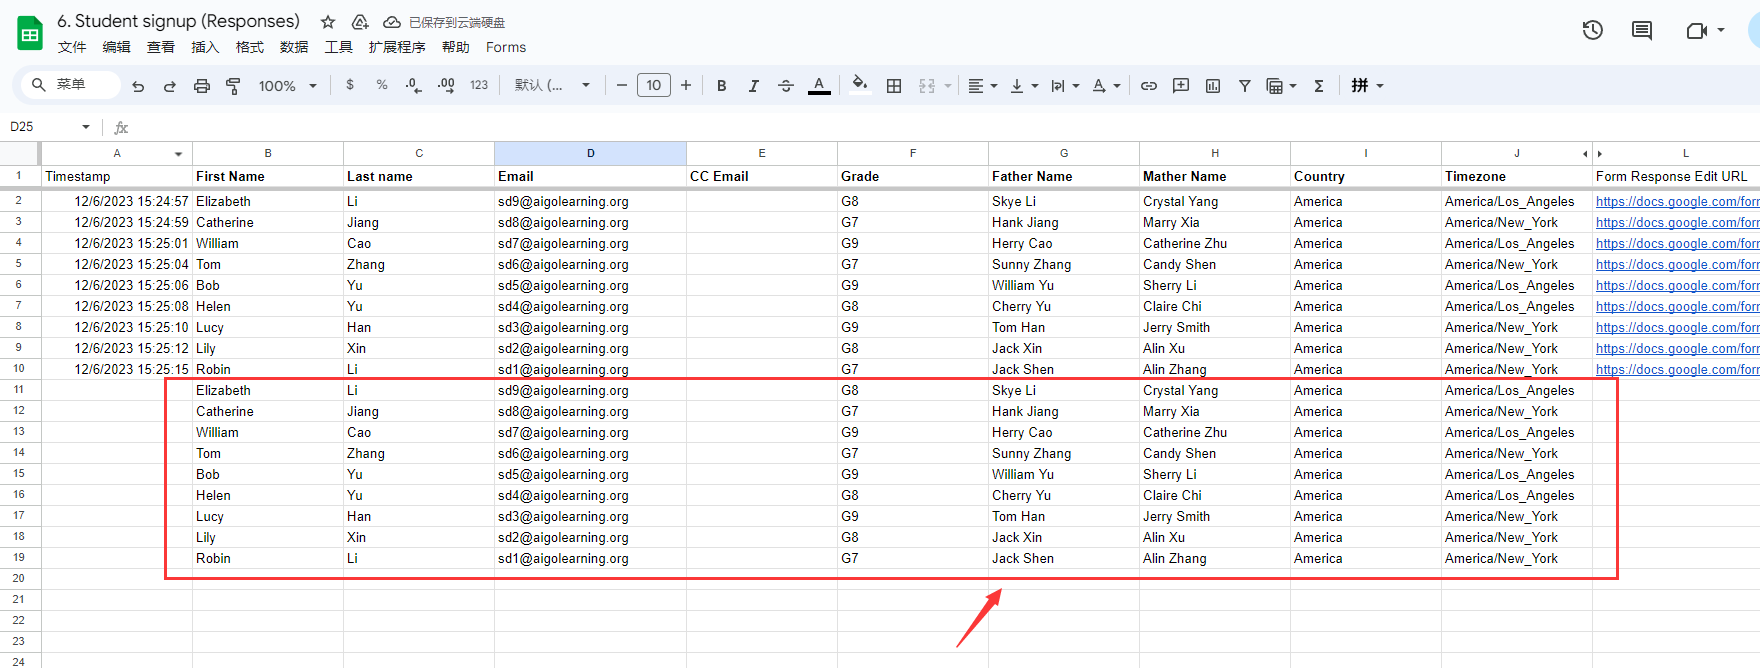Open the edit URL link in row 2
Viewport: 1760px width, 668px height.
coord(1676,201)
